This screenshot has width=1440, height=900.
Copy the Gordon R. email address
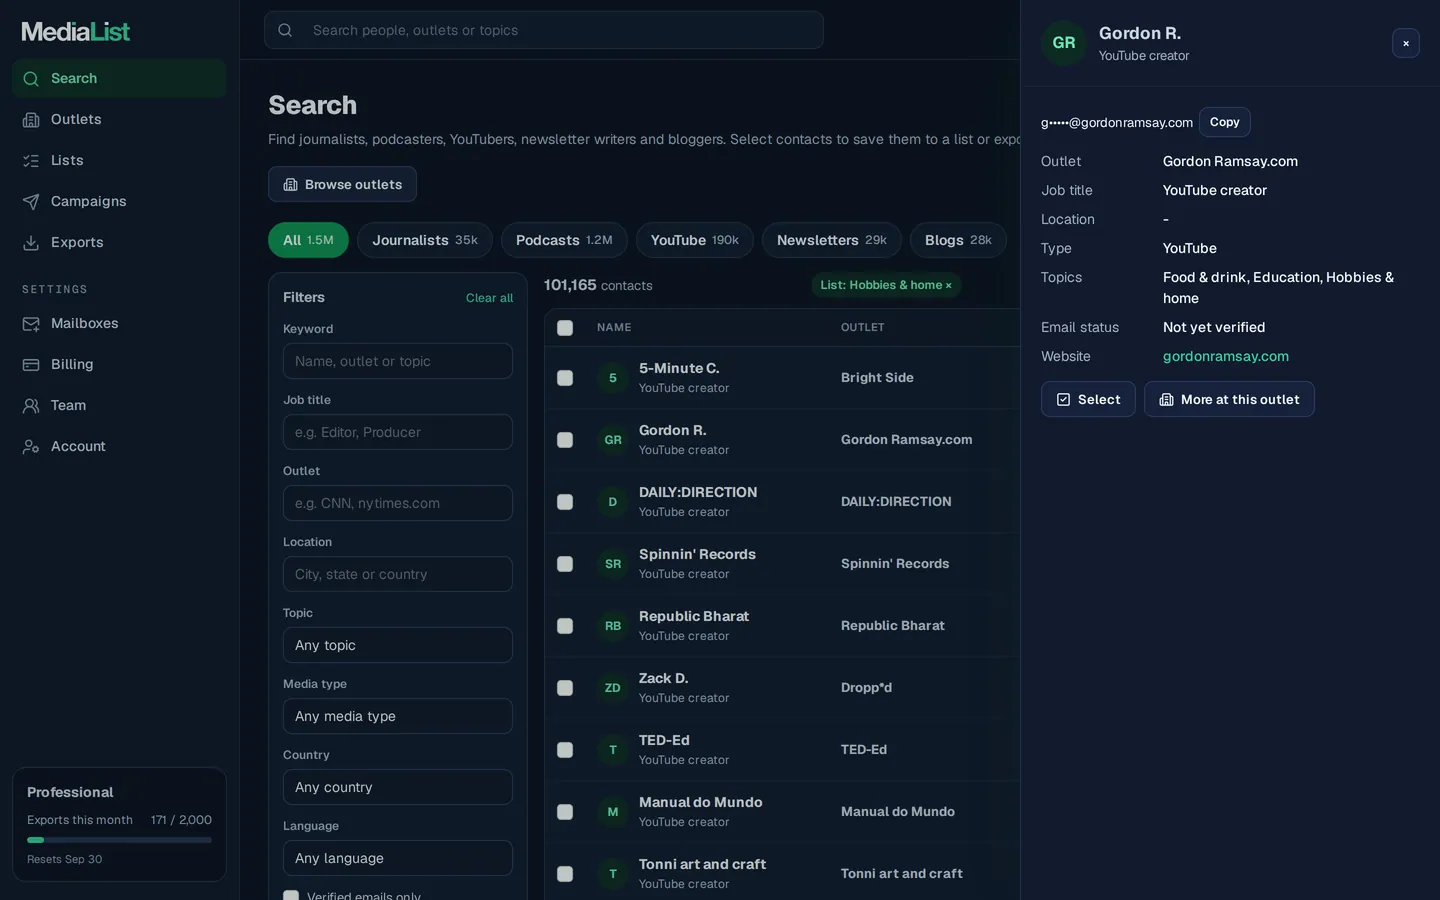click(x=1225, y=122)
